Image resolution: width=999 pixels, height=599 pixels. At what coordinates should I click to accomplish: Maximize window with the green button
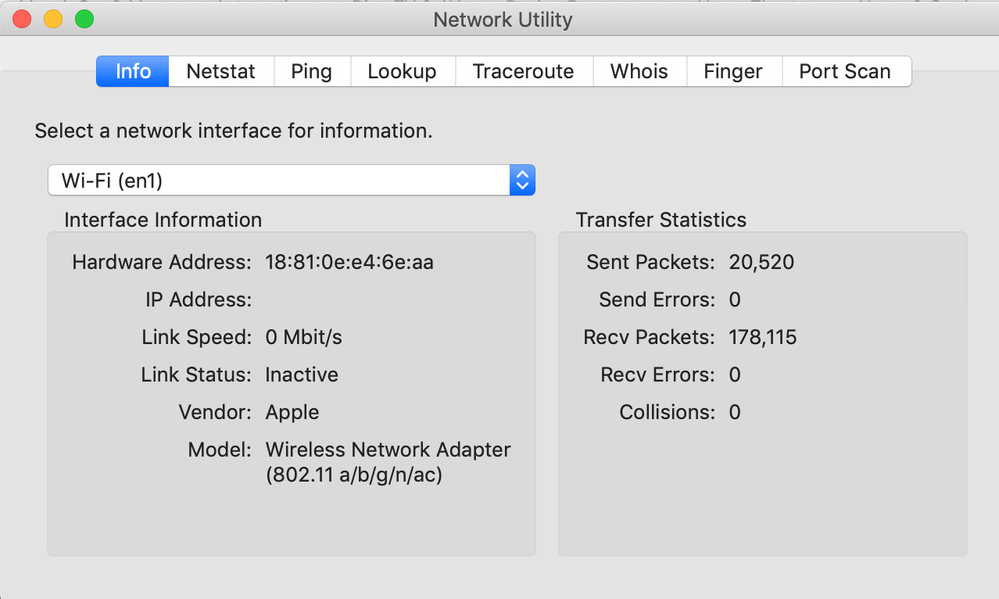[x=85, y=19]
